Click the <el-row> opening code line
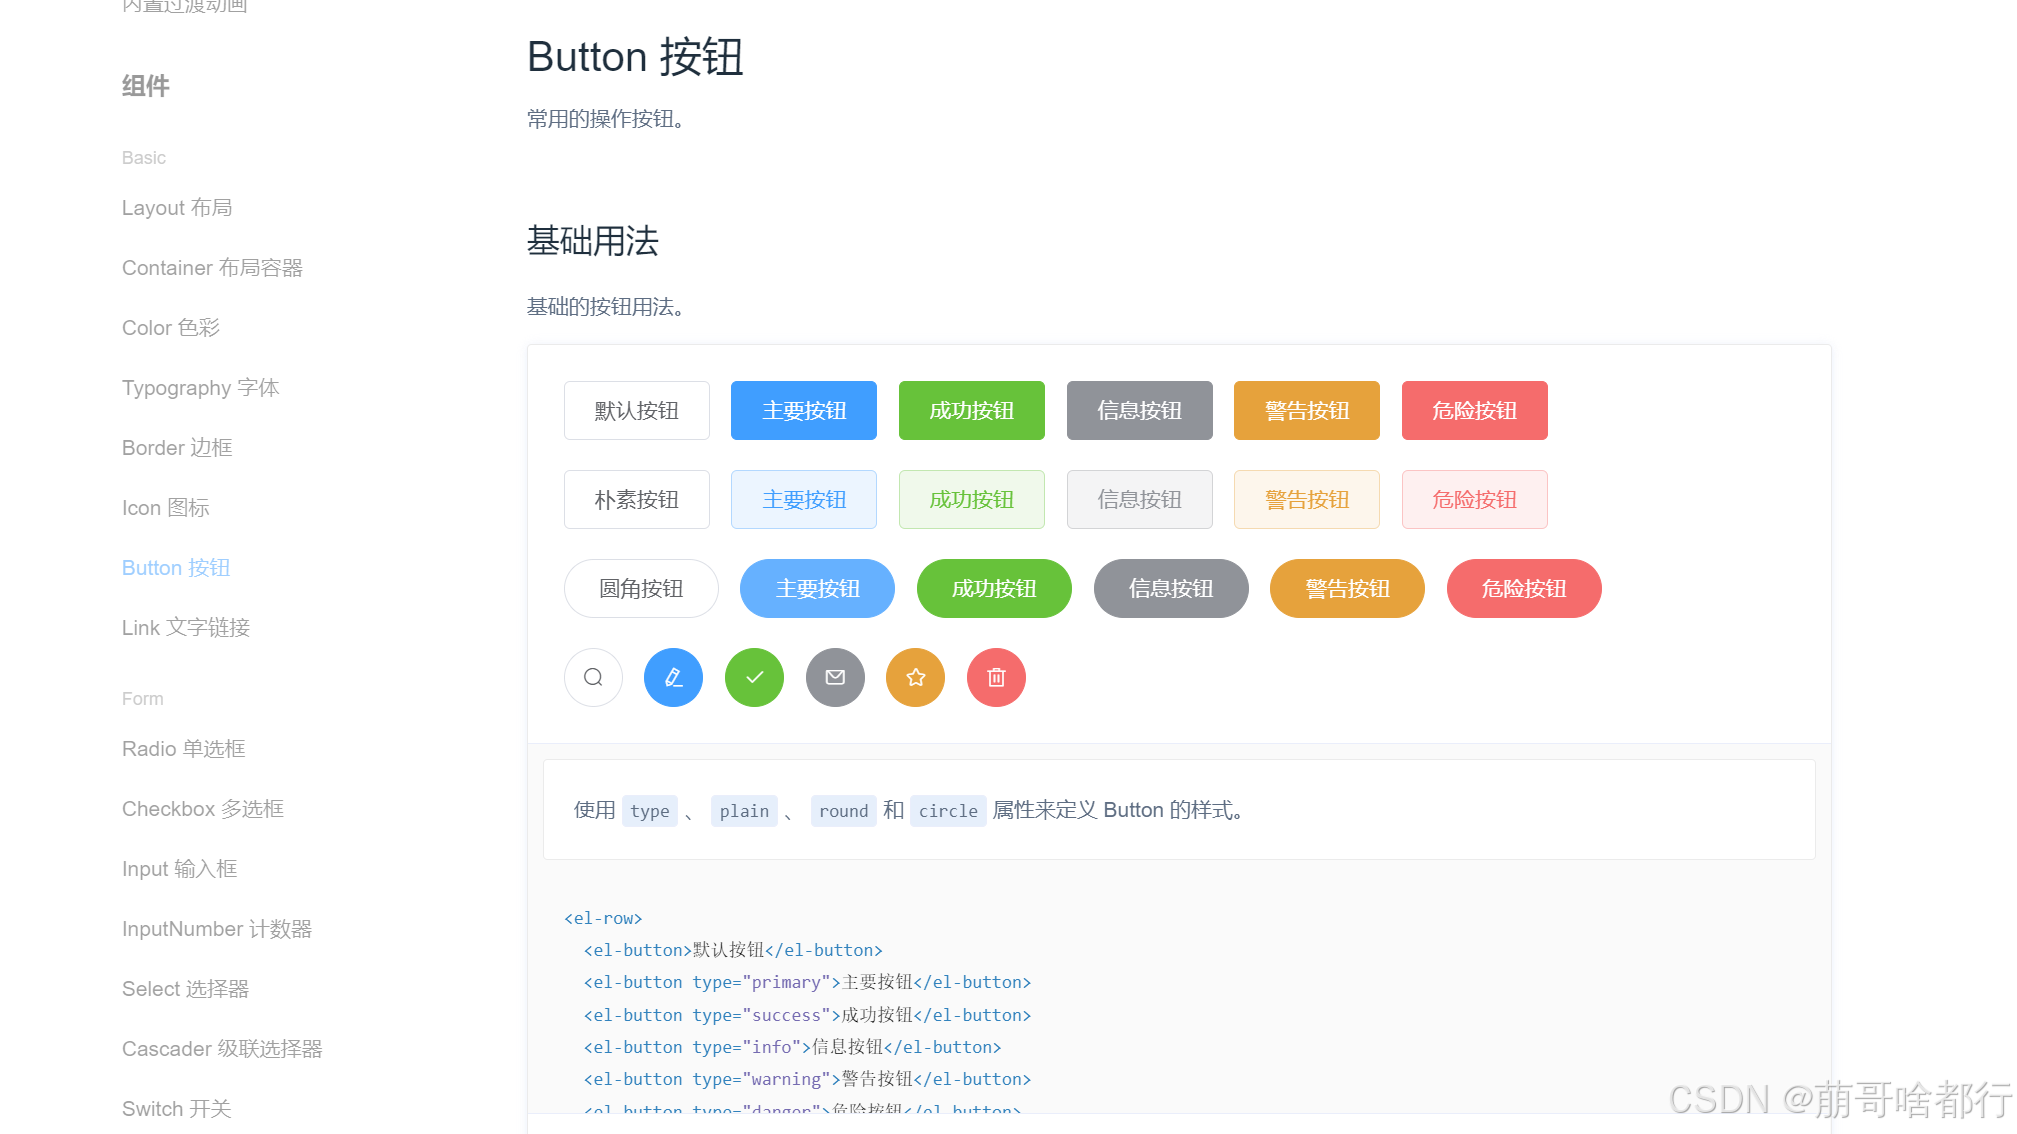This screenshot has width=2017, height=1134. (x=603, y=918)
